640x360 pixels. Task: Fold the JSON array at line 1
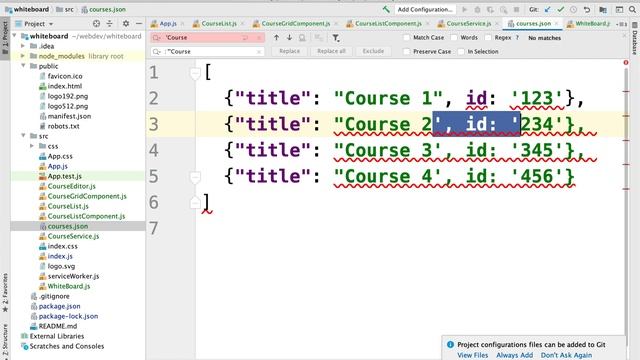(195, 73)
